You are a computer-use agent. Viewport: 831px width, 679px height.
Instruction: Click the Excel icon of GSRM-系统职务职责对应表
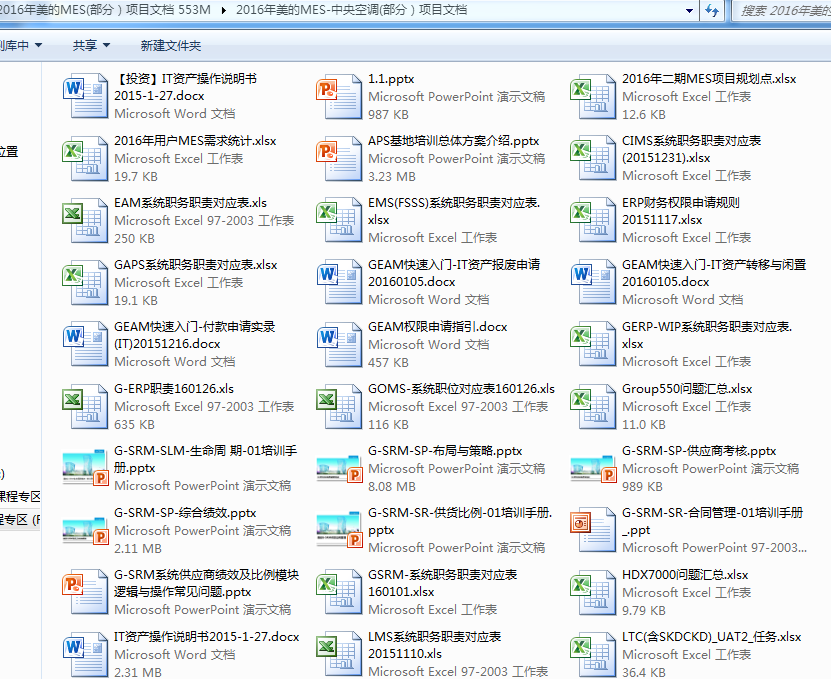[x=339, y=593]
